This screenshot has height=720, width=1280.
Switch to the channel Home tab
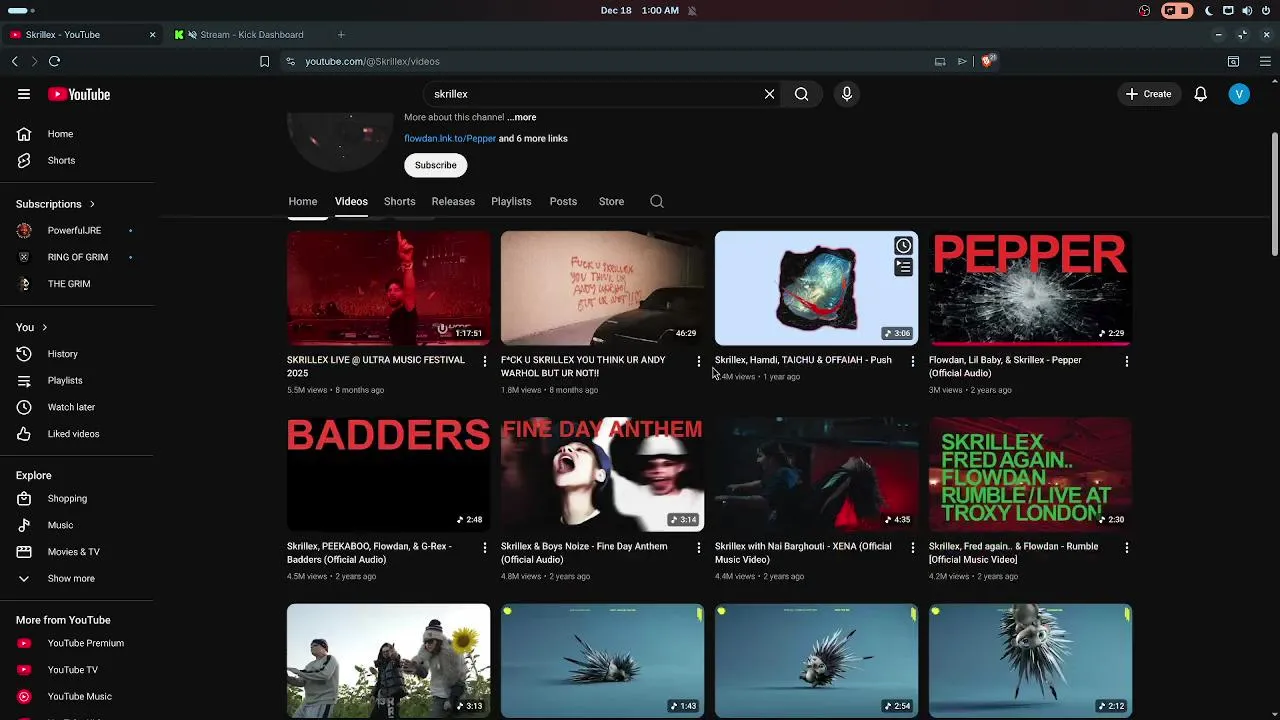pyautogui.click(x=303, y=201)
